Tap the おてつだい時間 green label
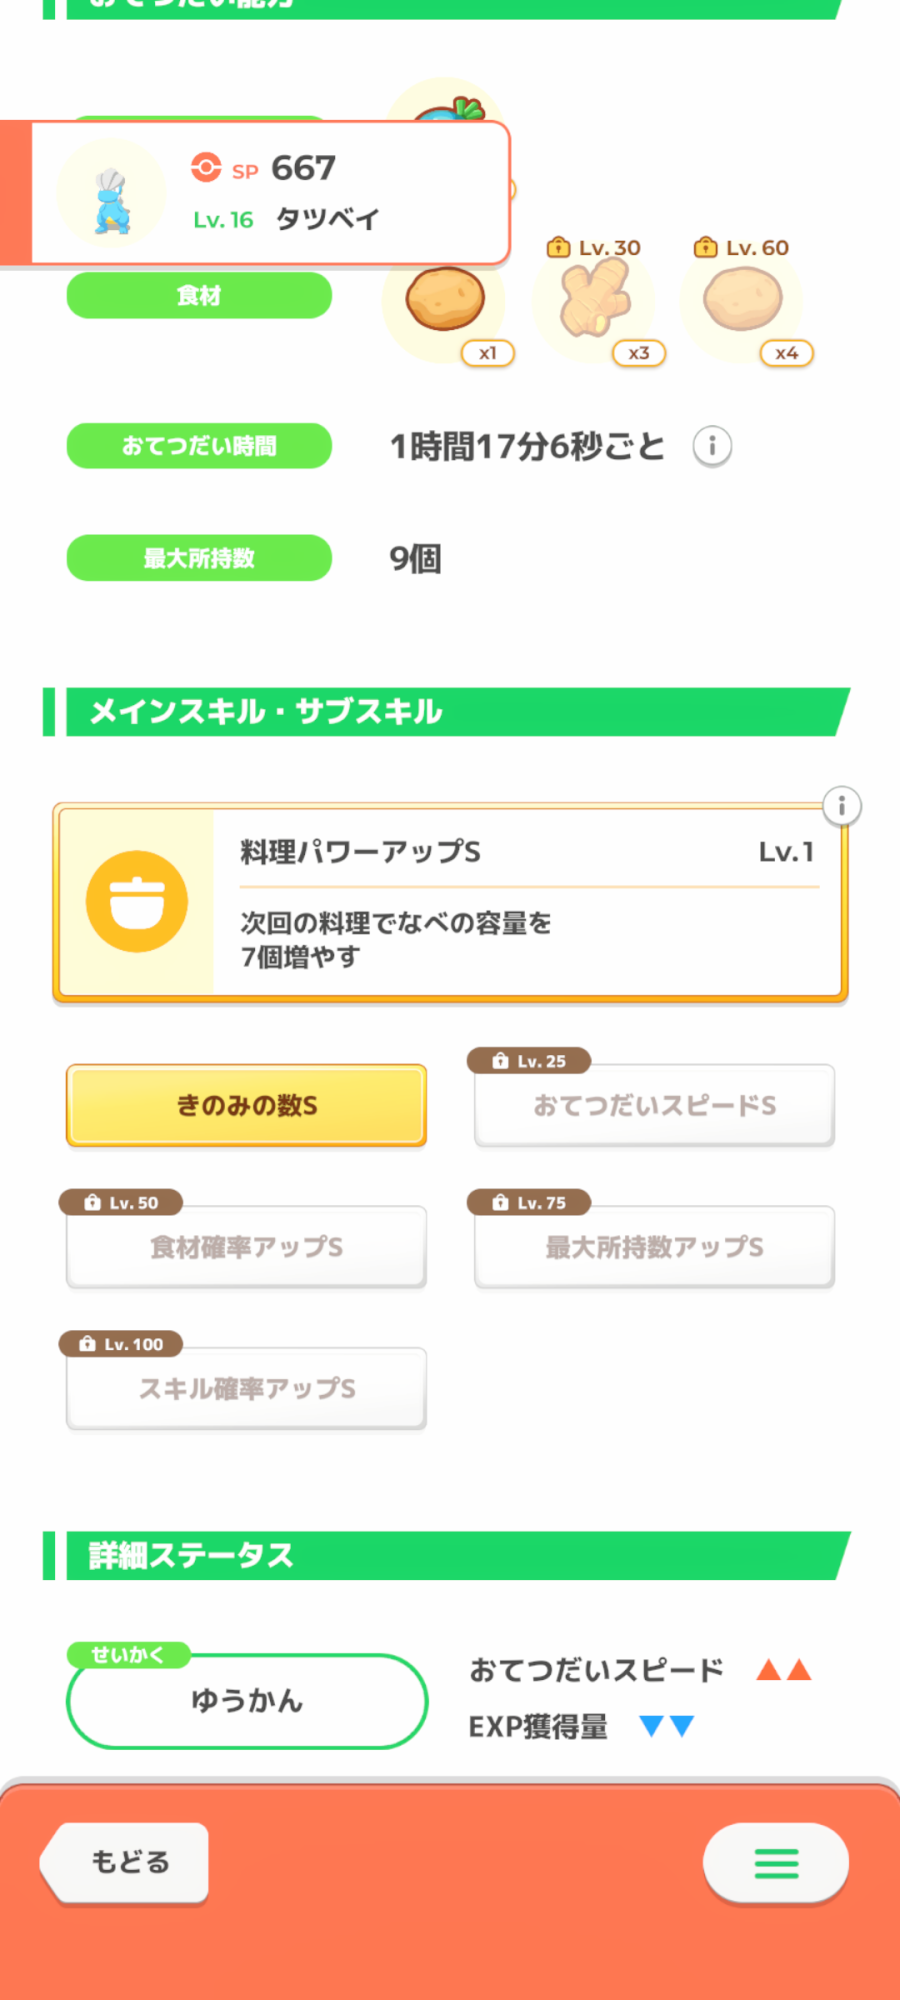Viewport: 900px width, 2000px height. (199, 446)
